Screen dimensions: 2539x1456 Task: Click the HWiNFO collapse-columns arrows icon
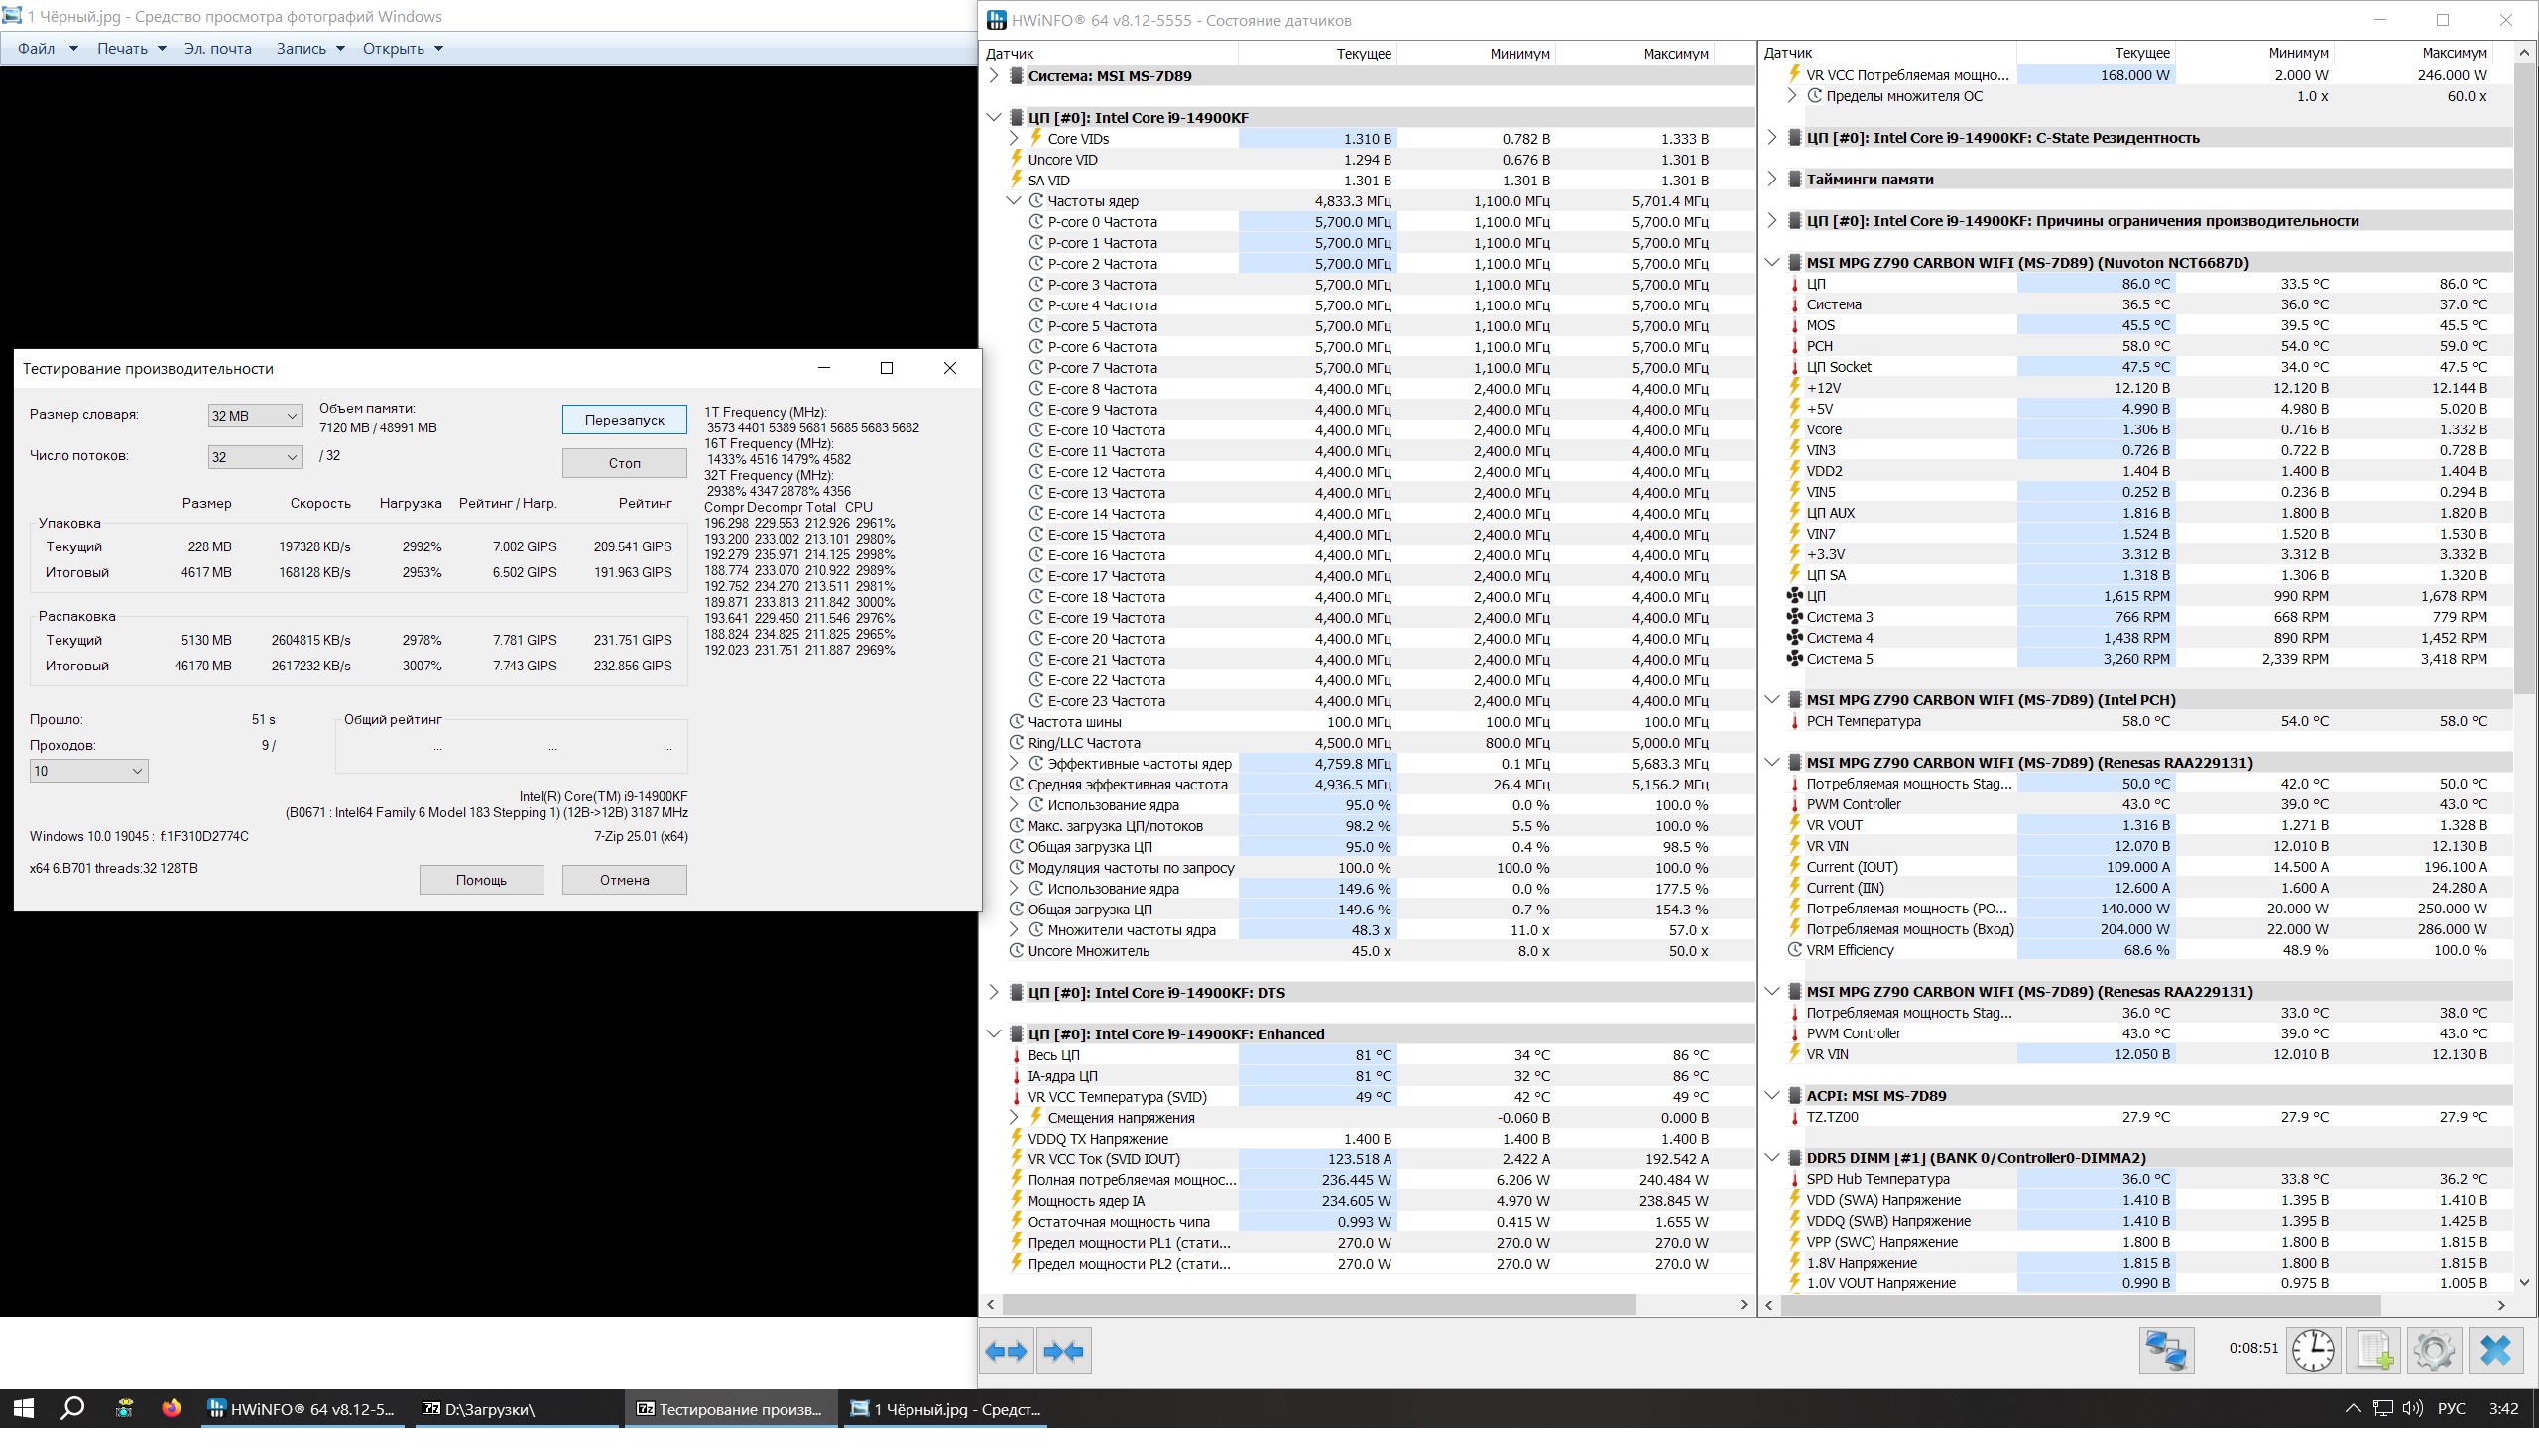click(x=1063, y=1351)
